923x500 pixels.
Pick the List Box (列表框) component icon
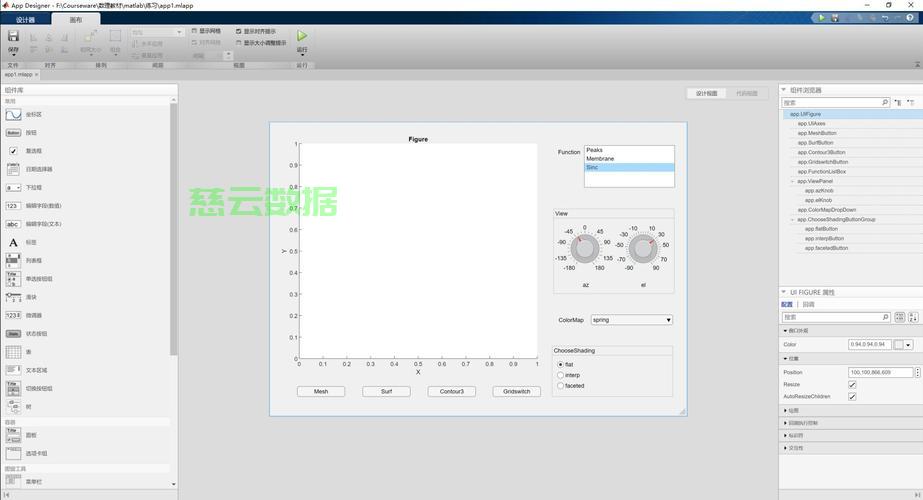click(14, 260)
